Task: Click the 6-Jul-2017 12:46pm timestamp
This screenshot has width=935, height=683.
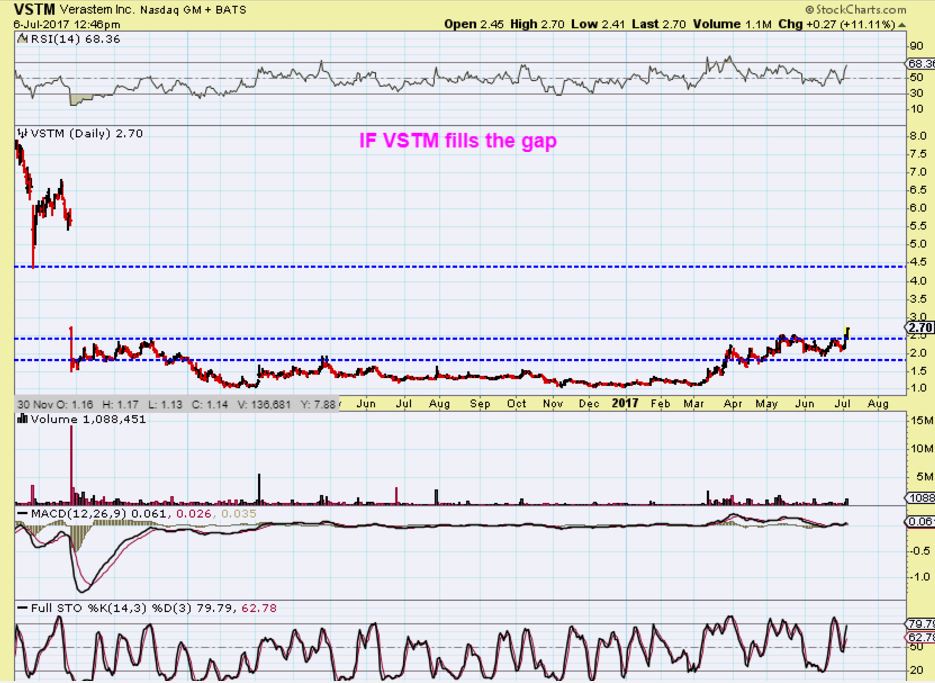Action: click(x=67, y=24)
